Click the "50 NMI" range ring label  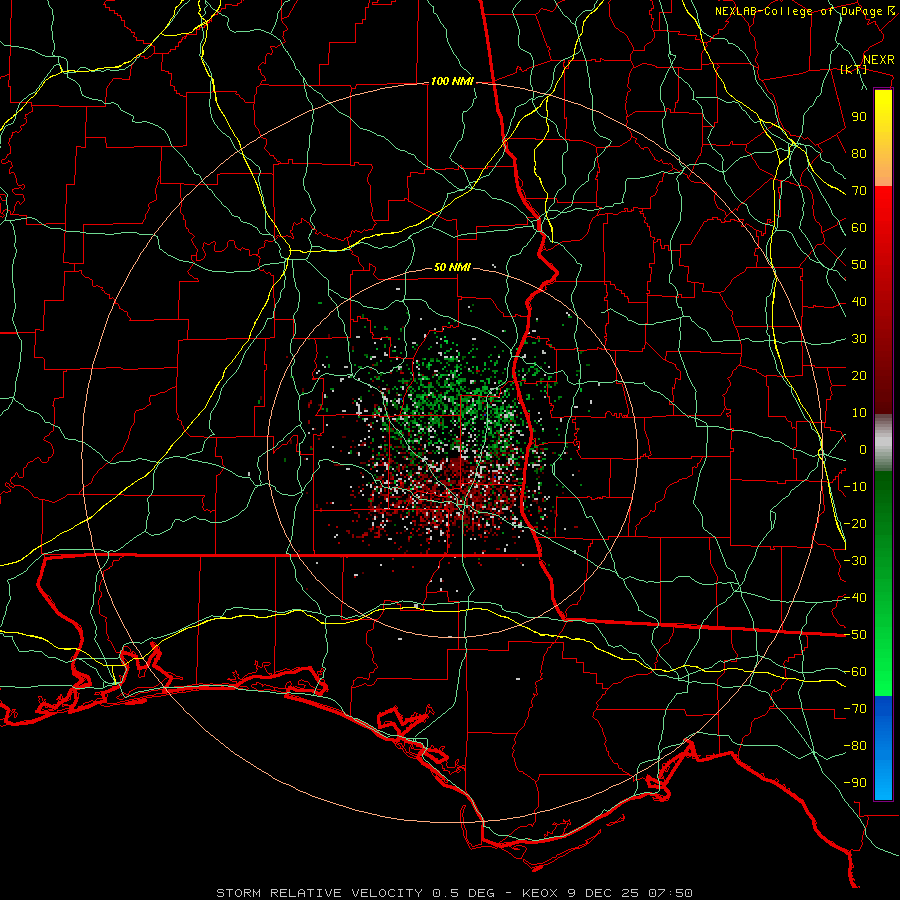click(452, 267)
